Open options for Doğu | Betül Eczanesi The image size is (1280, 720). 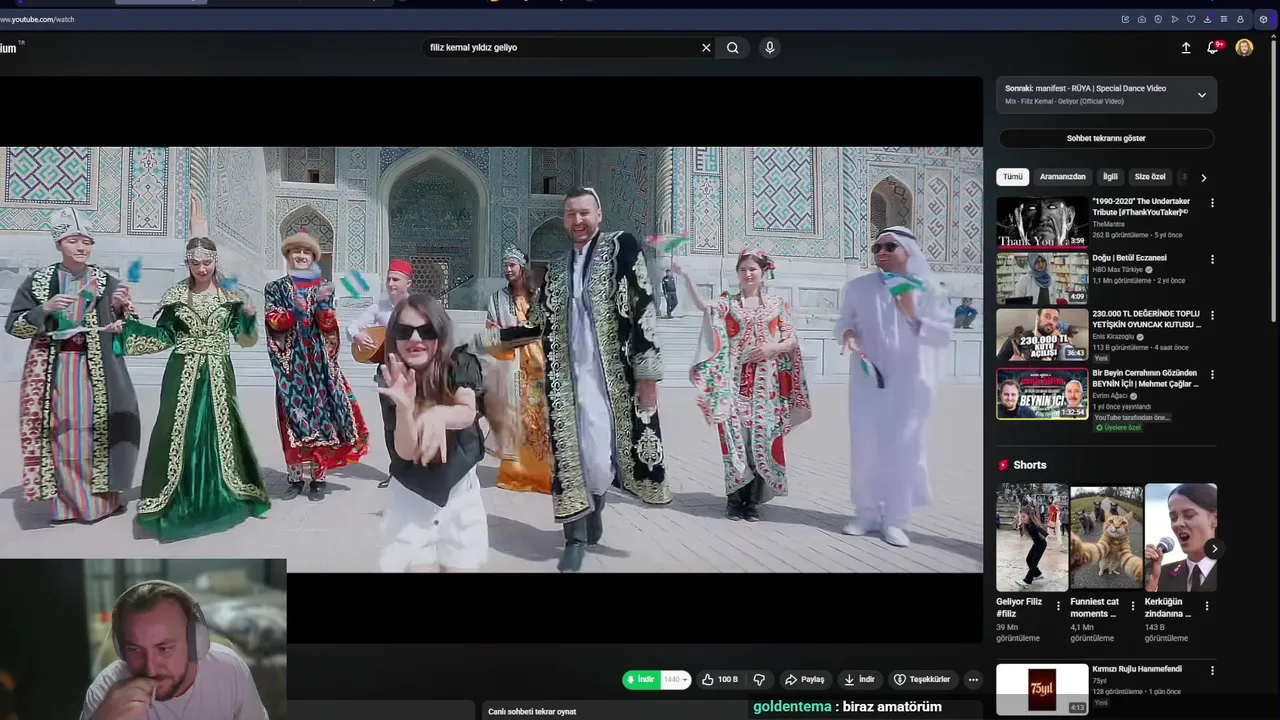[x=1212, y=259]
